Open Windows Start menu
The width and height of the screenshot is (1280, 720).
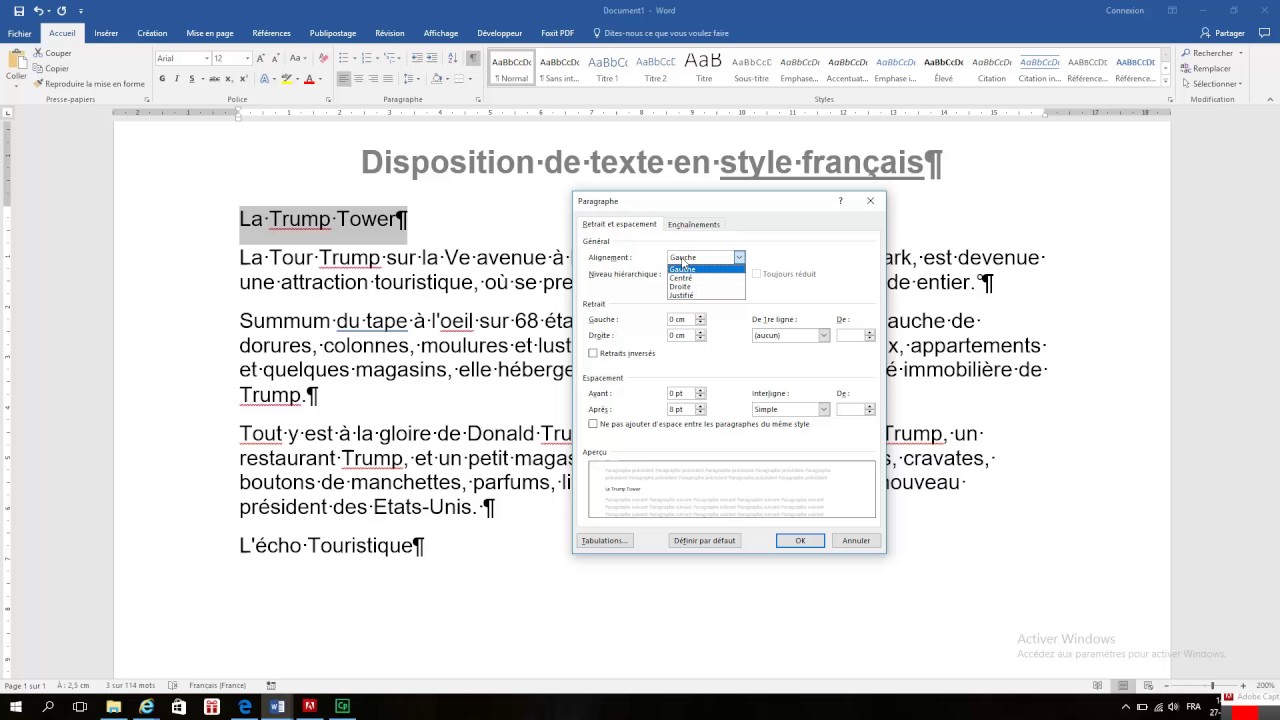(x=15, y=707)
